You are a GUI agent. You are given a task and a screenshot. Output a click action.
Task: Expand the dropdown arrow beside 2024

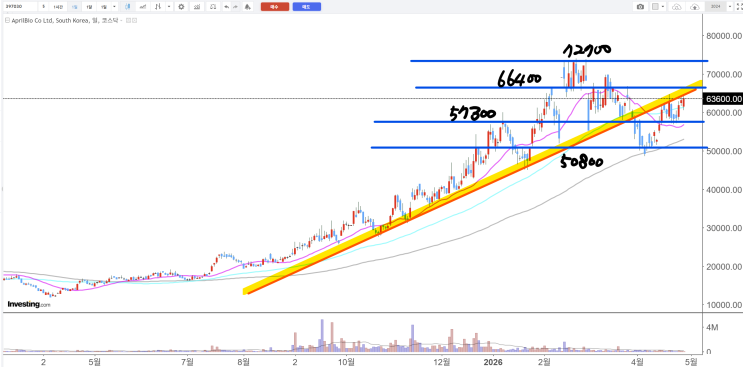pyautogui.click(x=730, y=7)
